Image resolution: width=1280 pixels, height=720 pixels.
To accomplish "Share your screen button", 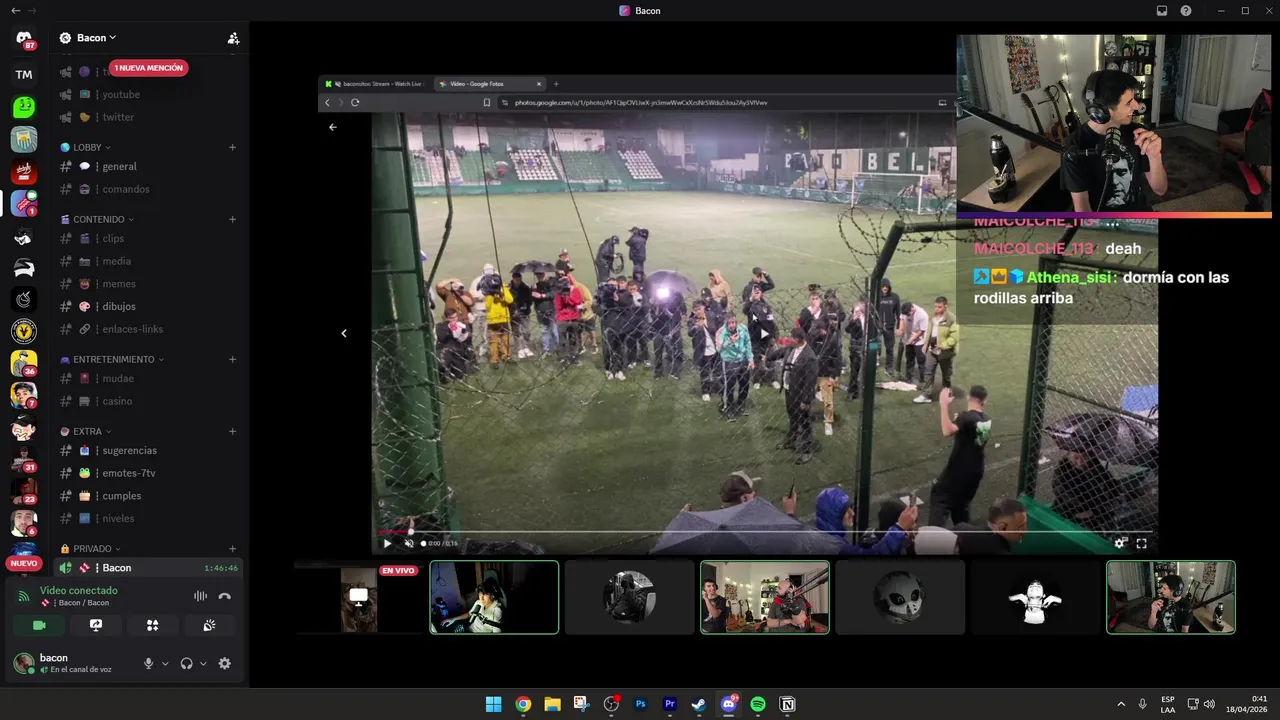I will (x=96, y=625).
